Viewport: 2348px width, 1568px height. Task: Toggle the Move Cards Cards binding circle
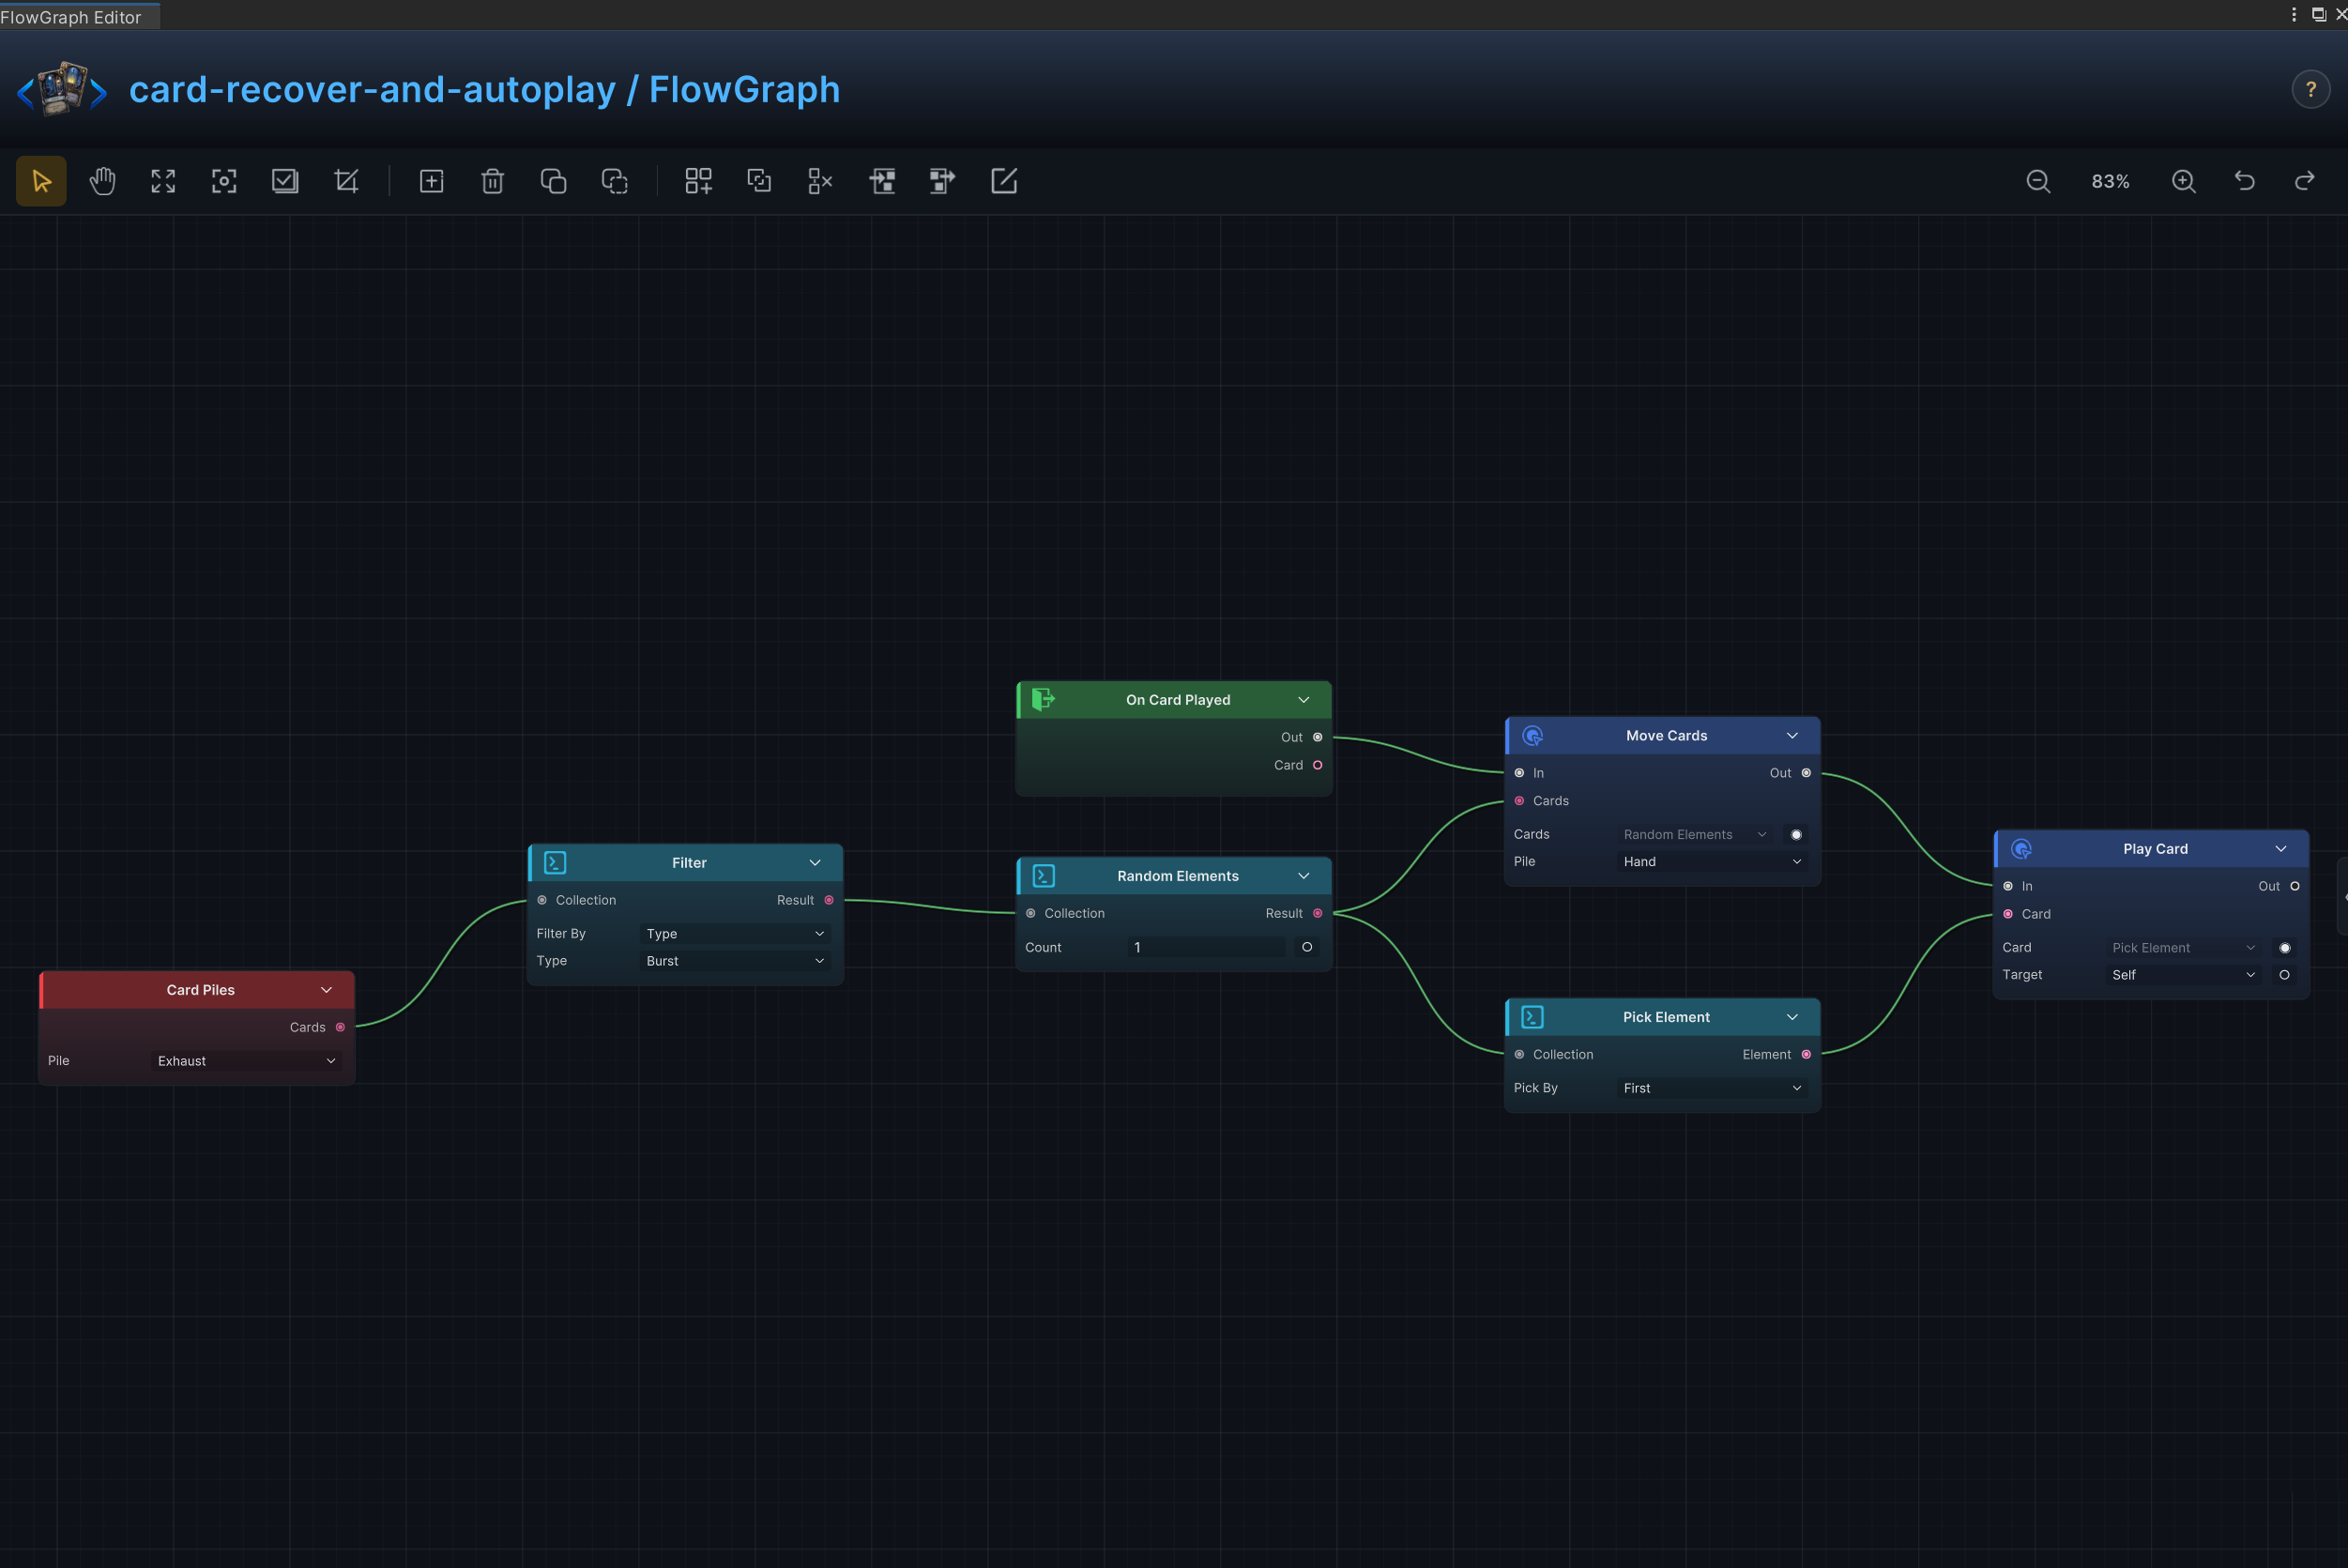tap(1796, 834)
